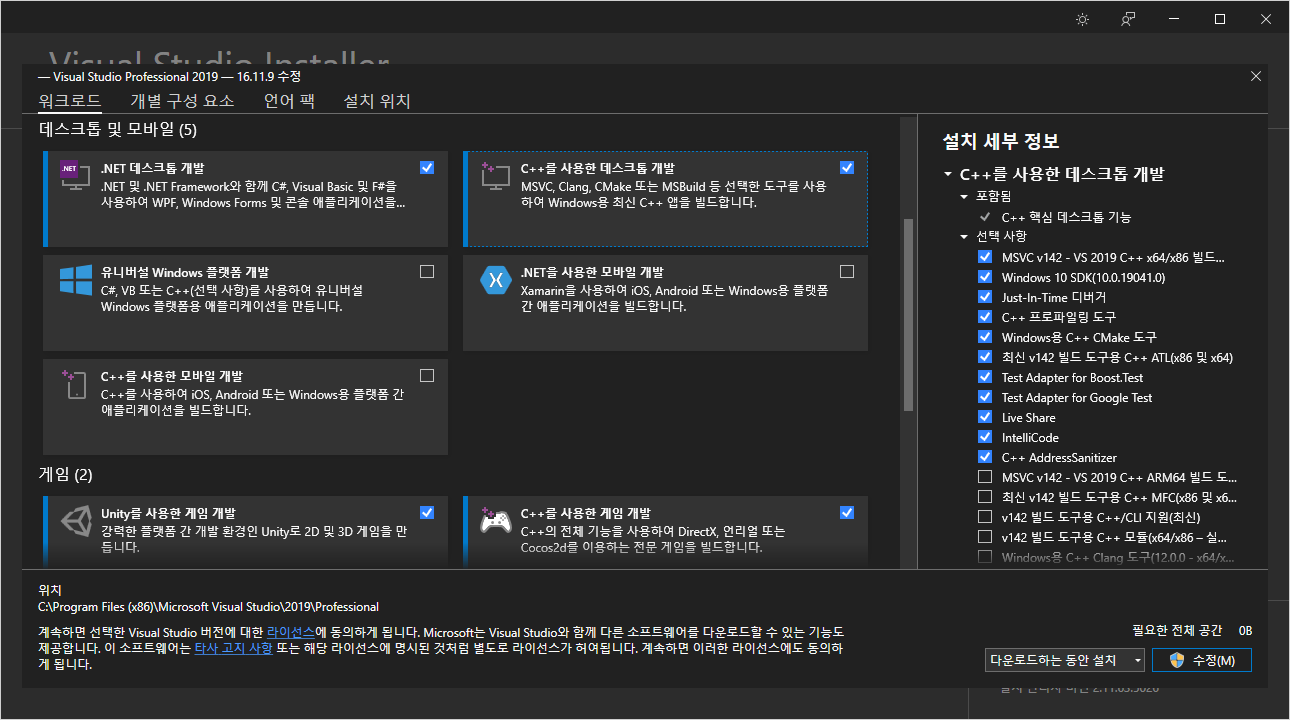Uncheck Test Adapter for Boost.Test option
The width and height of the screenshot is (1290, 720).
(x=985, y=377)
